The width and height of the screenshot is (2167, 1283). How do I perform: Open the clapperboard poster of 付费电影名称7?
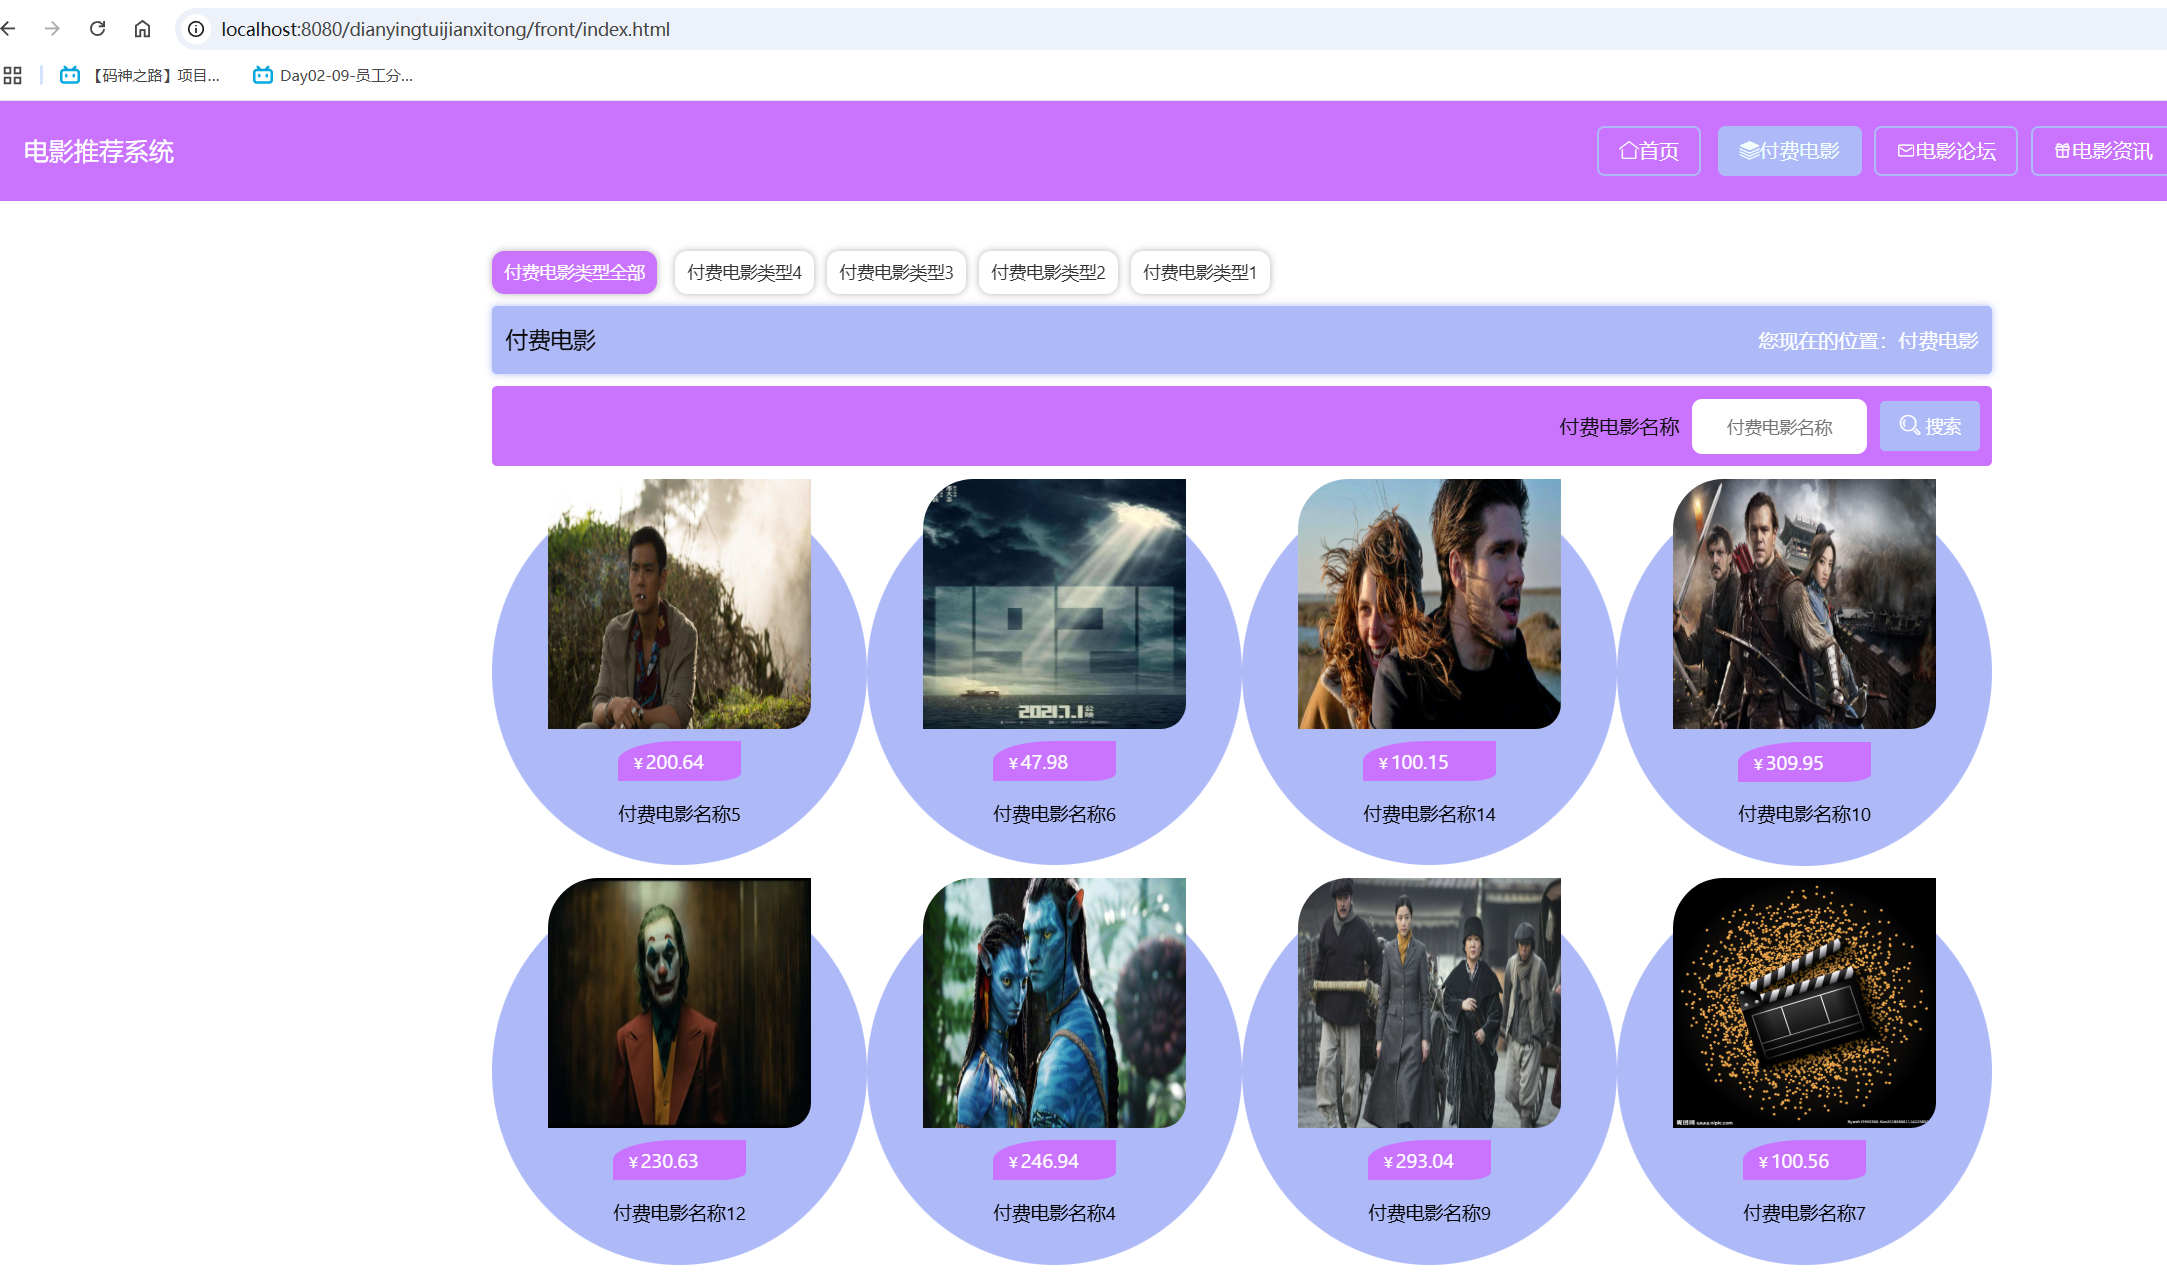click(1804, 1003)
